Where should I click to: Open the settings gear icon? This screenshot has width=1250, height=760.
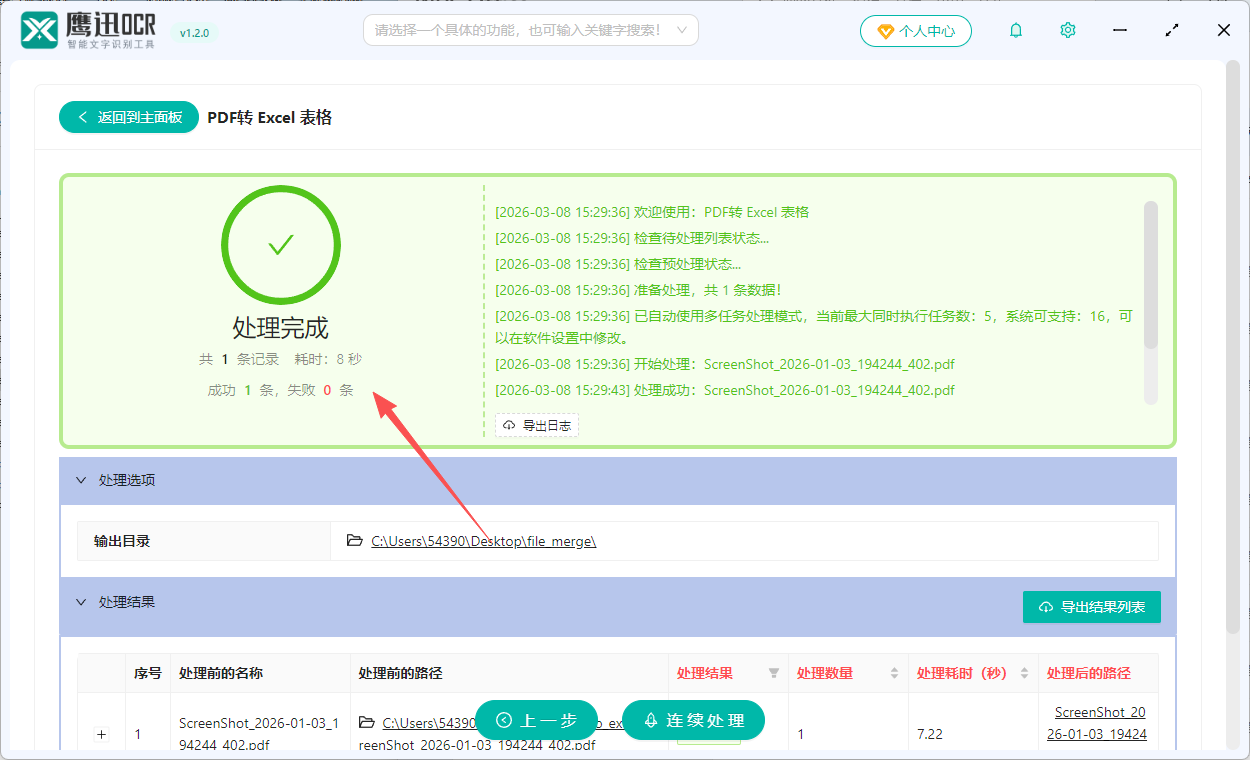(x=1067, y=30)
